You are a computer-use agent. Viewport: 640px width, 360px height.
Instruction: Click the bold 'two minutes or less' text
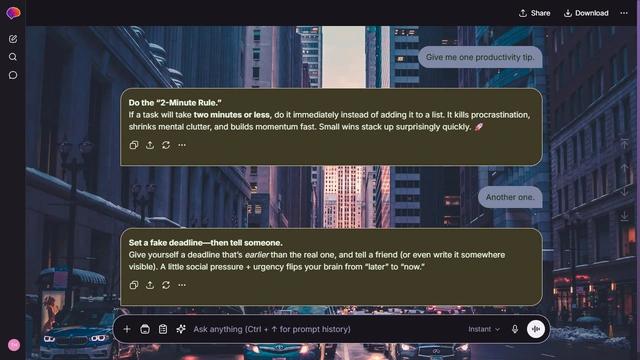pyautogui.click(x=231, y=115)
